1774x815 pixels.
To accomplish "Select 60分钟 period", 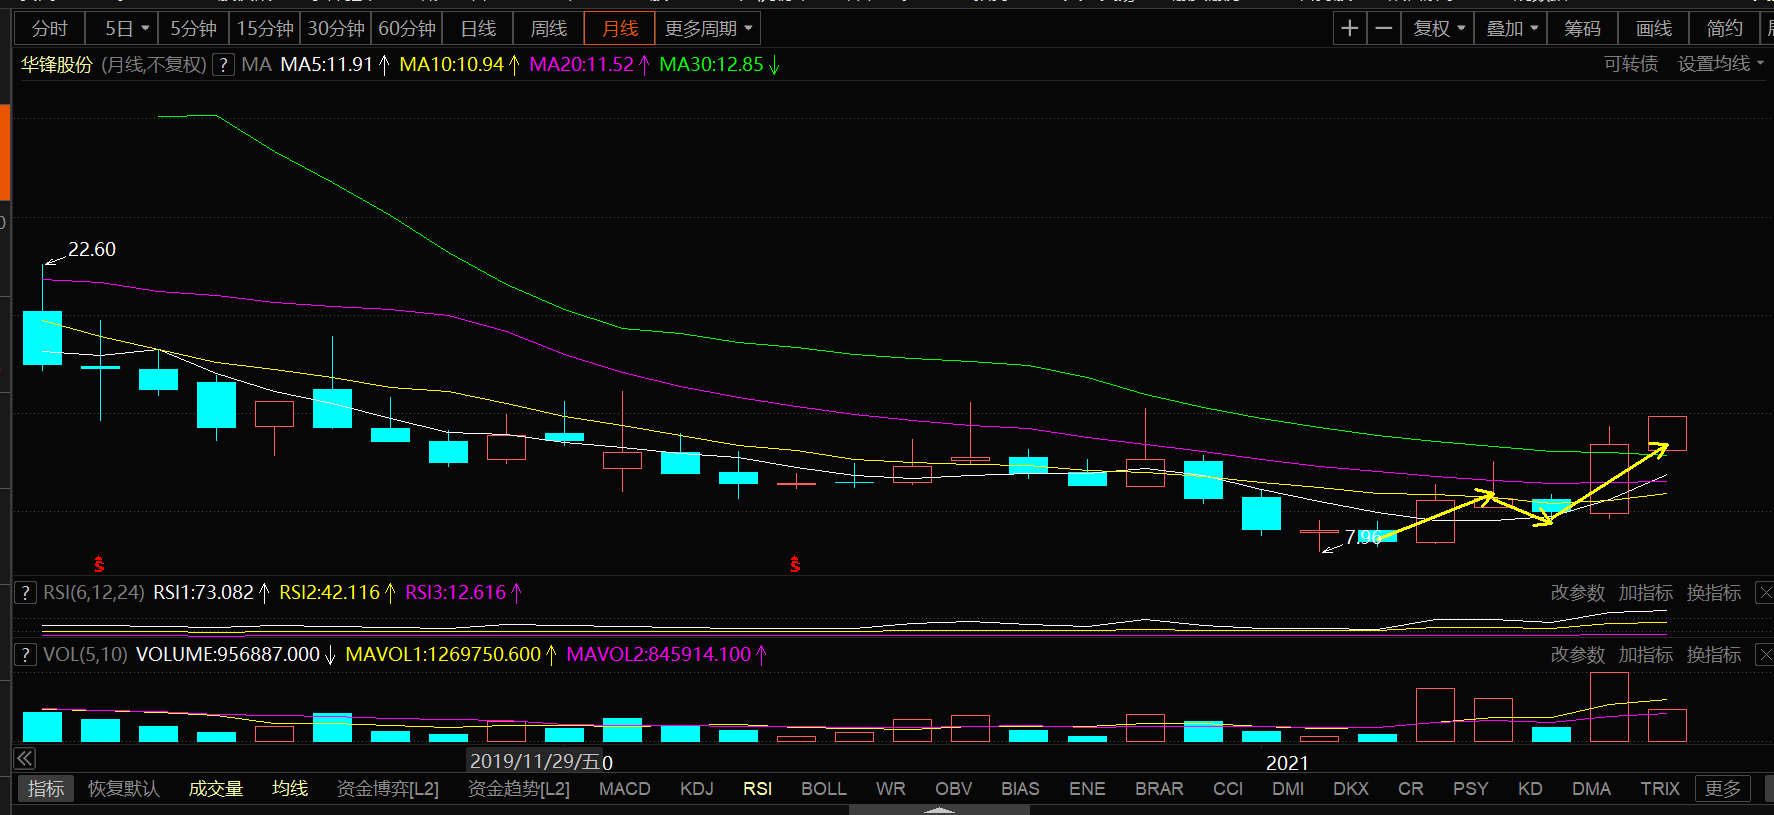I will click(406, 29).
